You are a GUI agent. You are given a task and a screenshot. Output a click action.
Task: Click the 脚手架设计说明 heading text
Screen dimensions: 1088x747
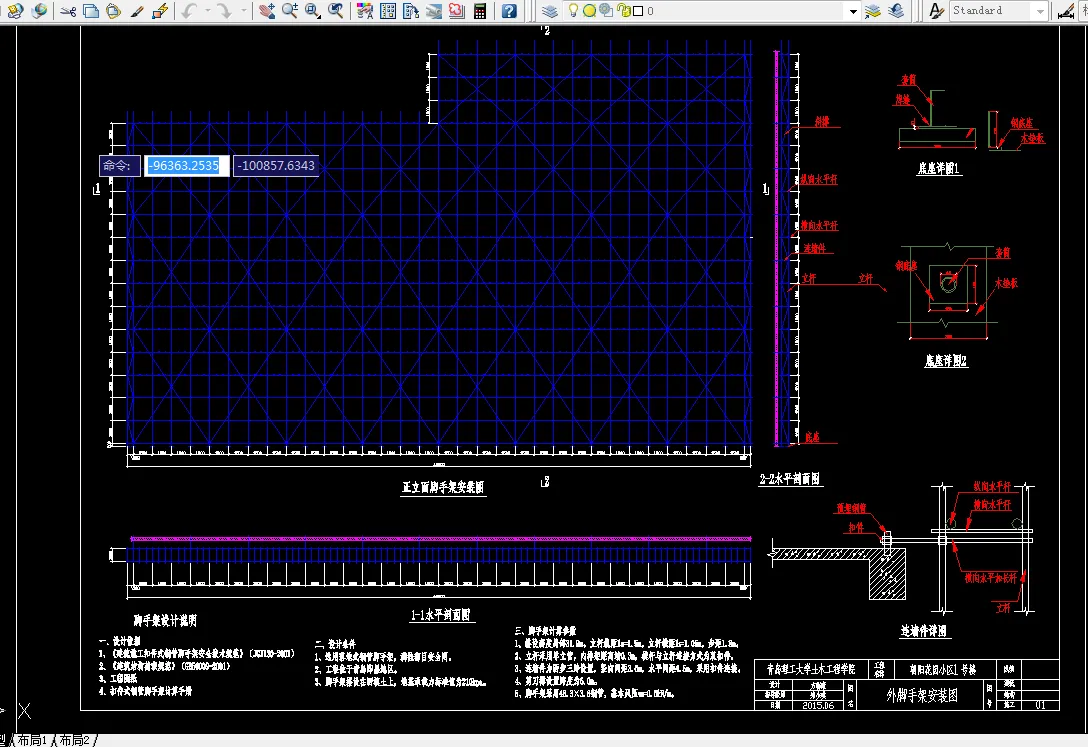click(165, 620)
